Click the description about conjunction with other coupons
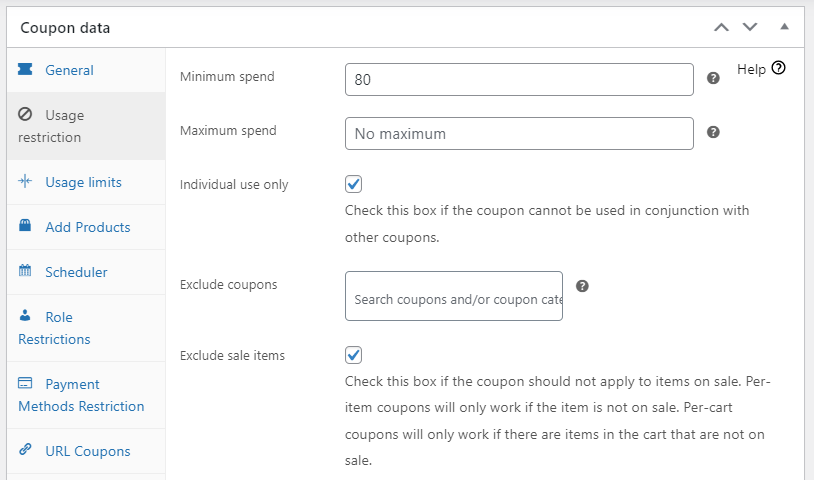 pyautogui.click(x=547, y=224)
